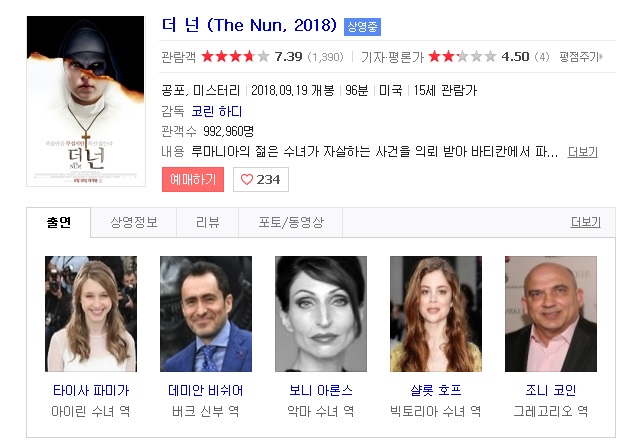Click The Nun movie poster thumbnail
643x447 pixels.
[86, 101]
